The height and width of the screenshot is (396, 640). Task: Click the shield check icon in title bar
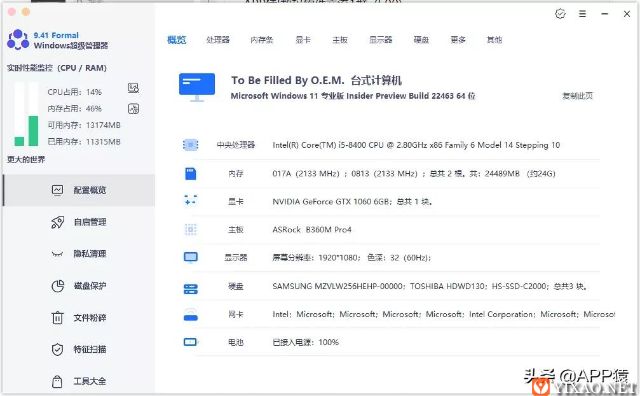(560, 14)
